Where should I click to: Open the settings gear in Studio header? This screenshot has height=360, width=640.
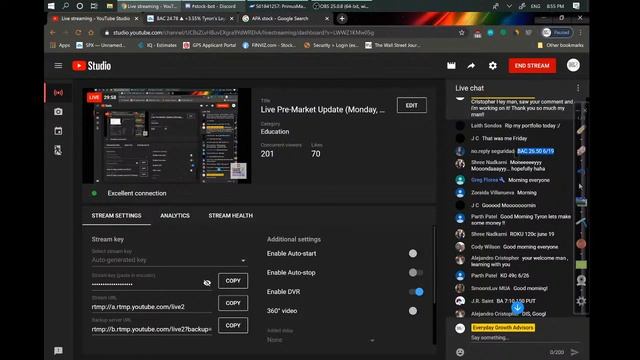pos(493,66)
